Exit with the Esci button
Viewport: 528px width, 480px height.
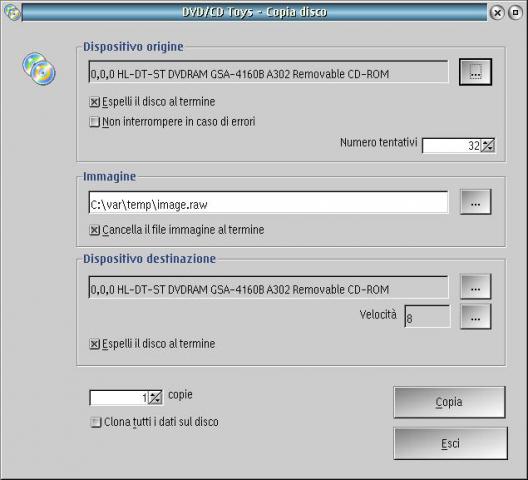[450, 443]
